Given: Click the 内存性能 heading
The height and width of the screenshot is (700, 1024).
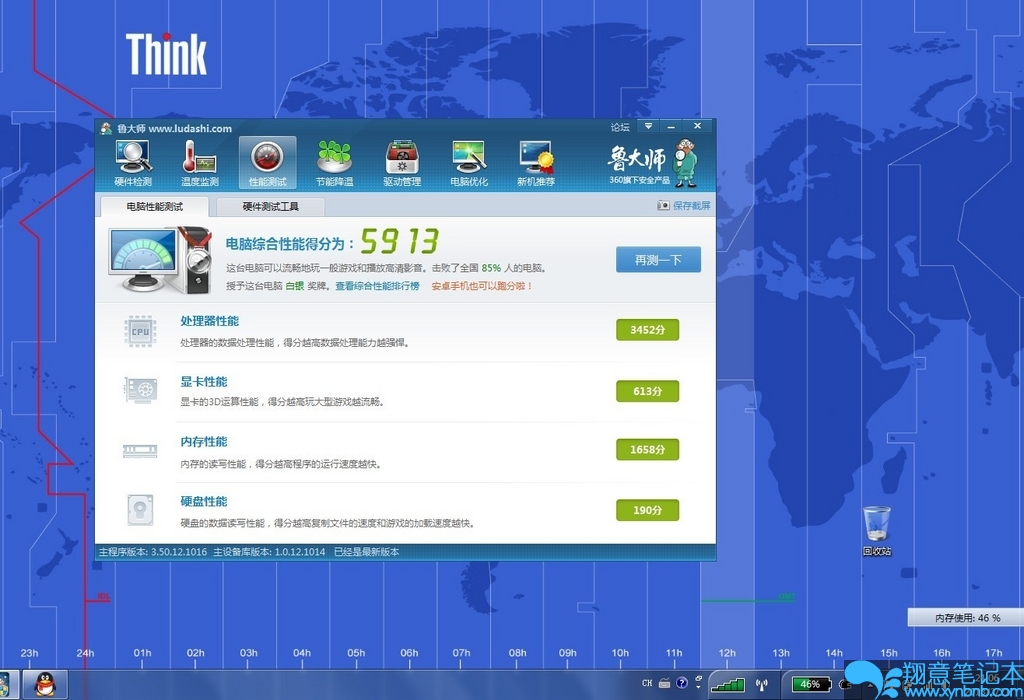Looking at the screenshot, I should pos(204,441).
